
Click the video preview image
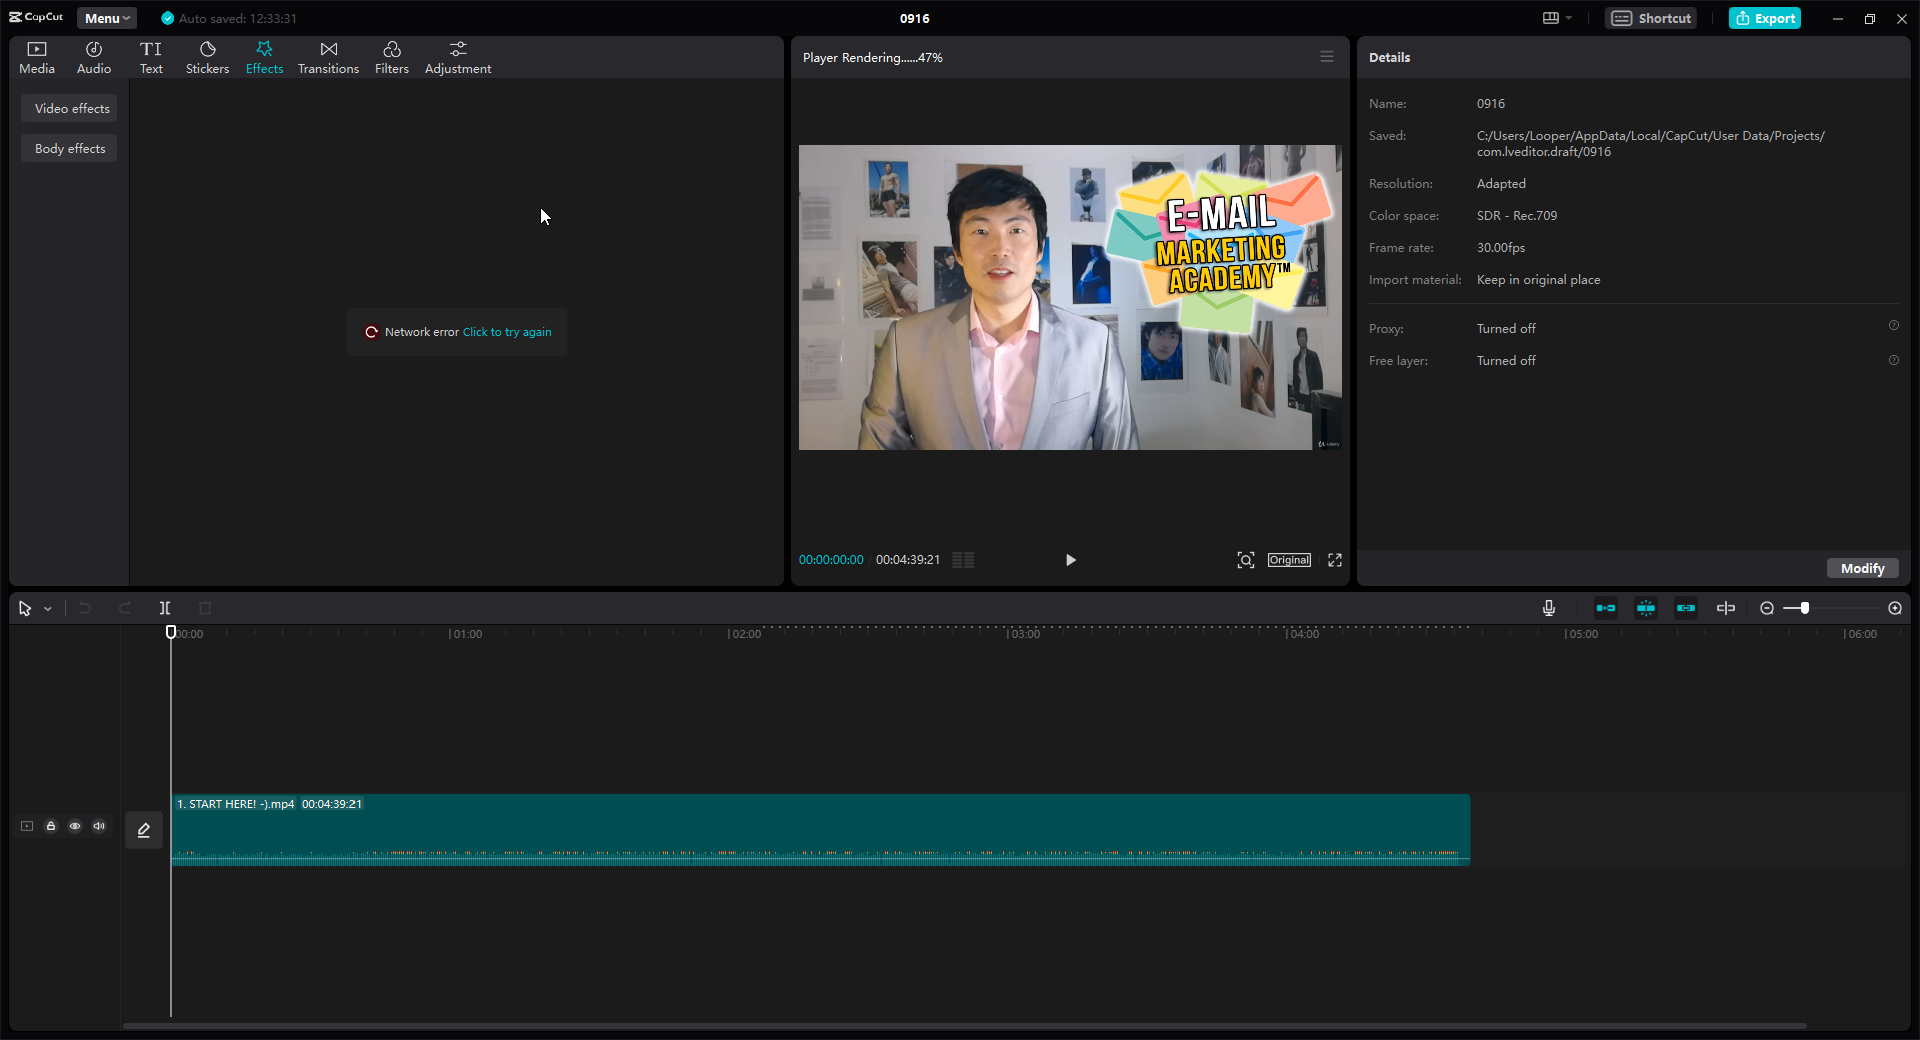point(1070,298)
